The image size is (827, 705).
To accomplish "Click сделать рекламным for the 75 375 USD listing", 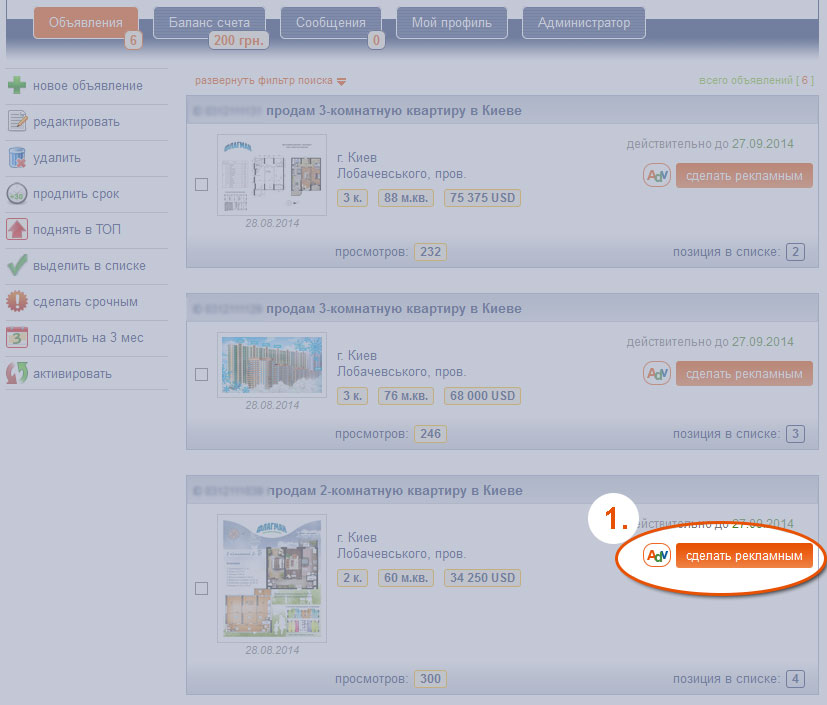I will [744, 176].
